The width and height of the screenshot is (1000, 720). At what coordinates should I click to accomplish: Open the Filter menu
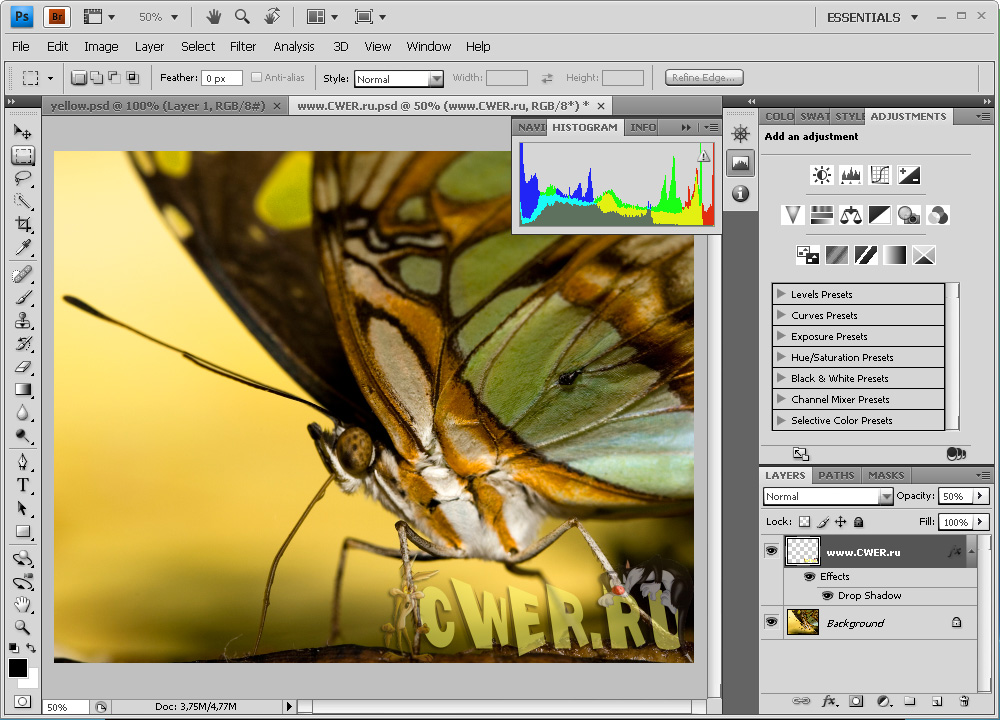243,46
